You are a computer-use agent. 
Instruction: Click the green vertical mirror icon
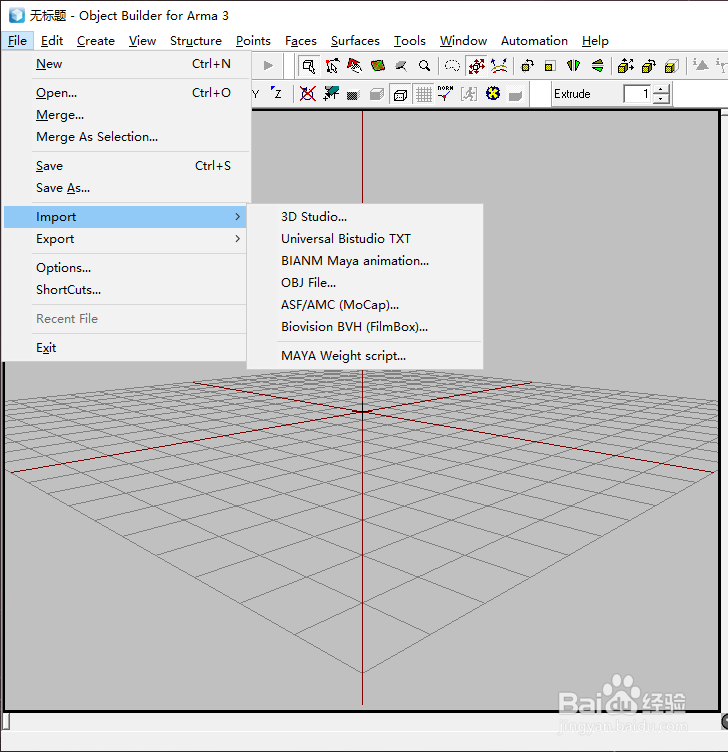tap(597, 66)
